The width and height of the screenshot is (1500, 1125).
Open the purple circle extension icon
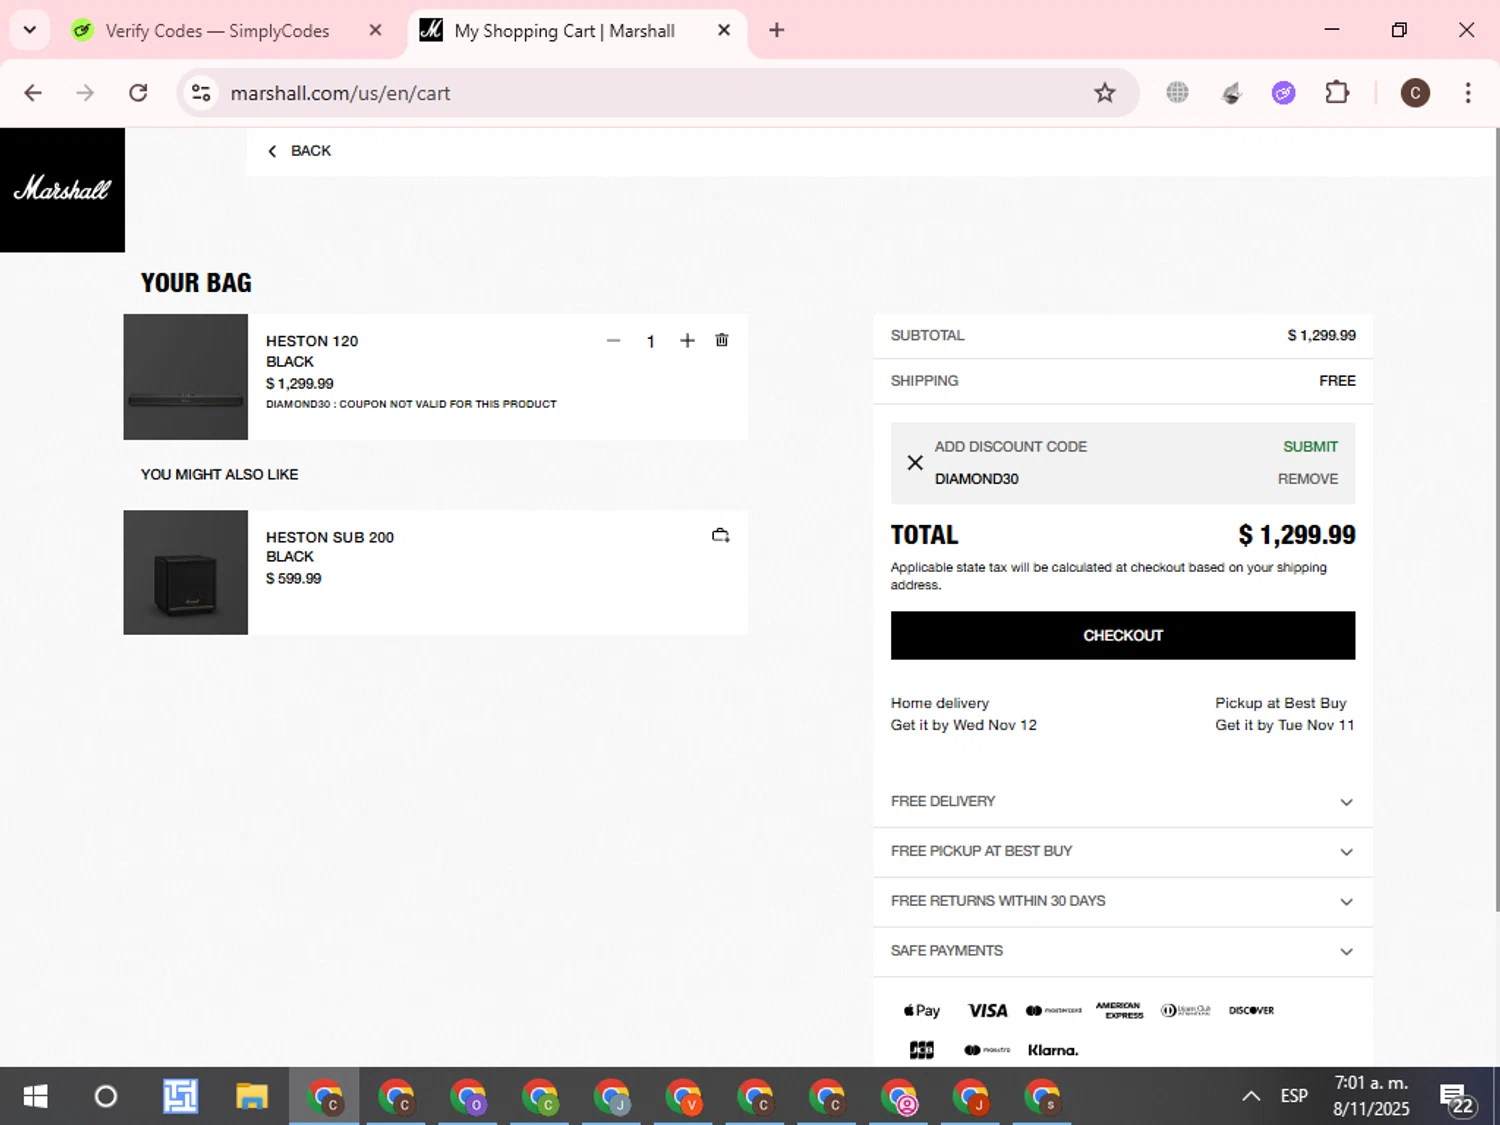(x=1283, y=93)
